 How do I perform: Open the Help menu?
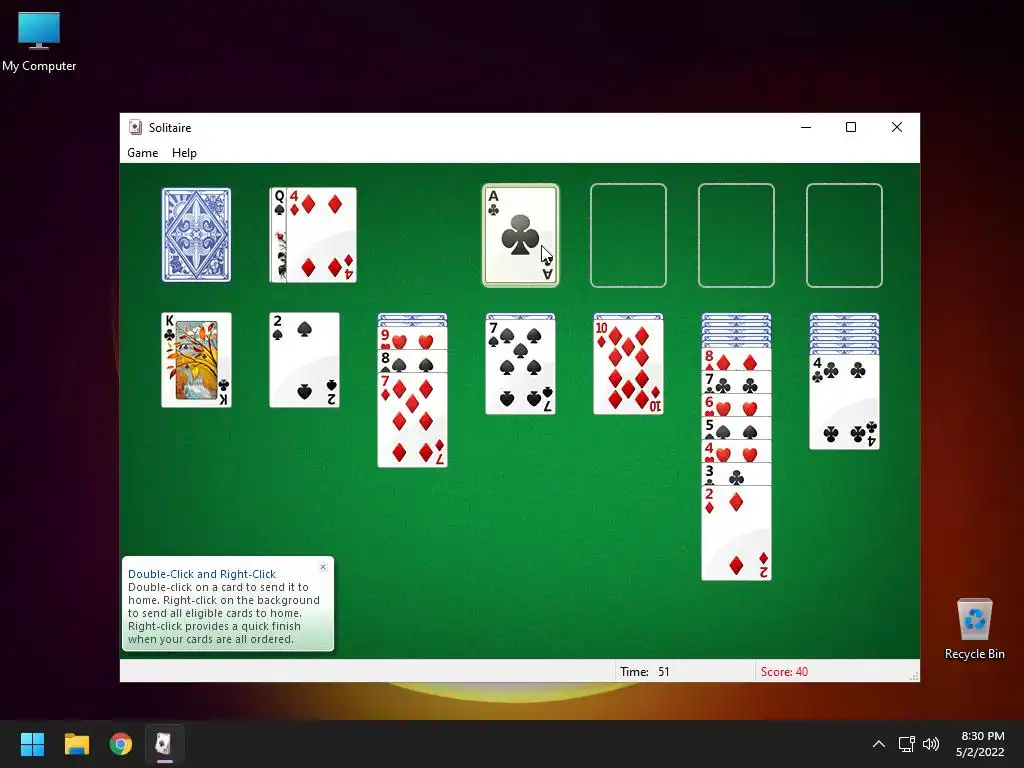tap(184, 153)
